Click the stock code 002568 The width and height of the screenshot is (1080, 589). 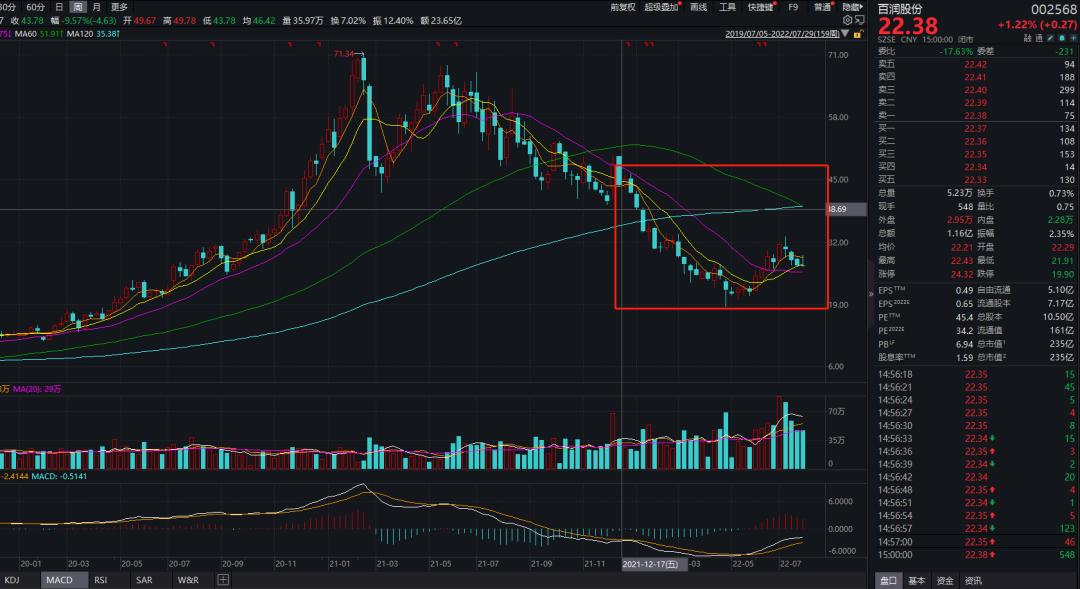click(x=1053, y=9)
